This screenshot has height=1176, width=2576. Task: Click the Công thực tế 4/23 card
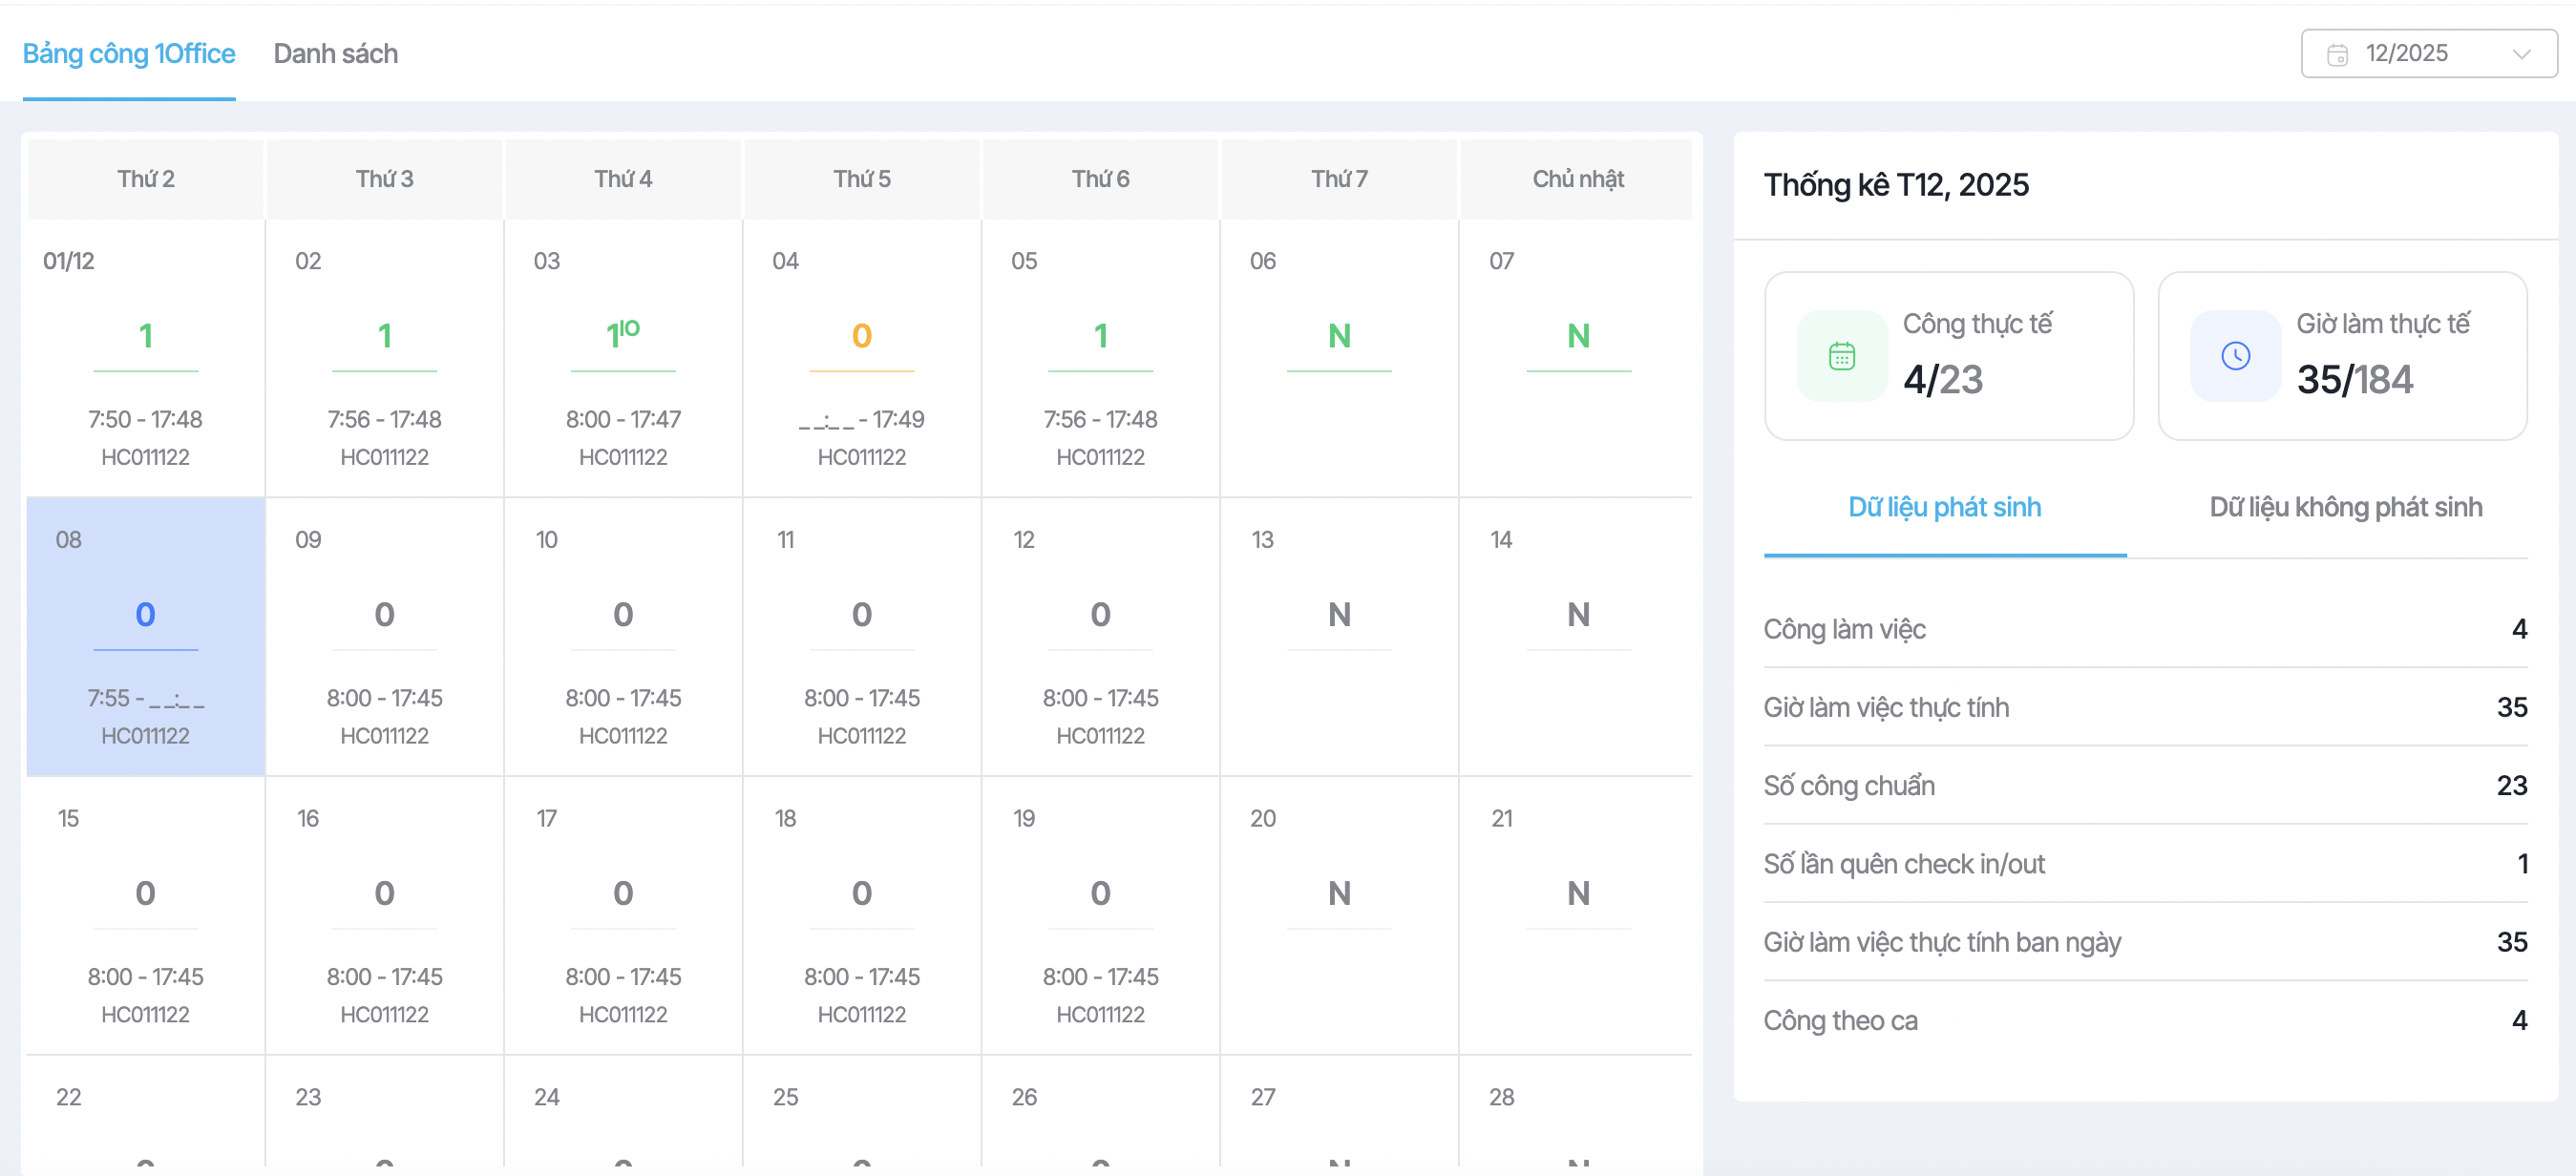(x=1948, y=356)
